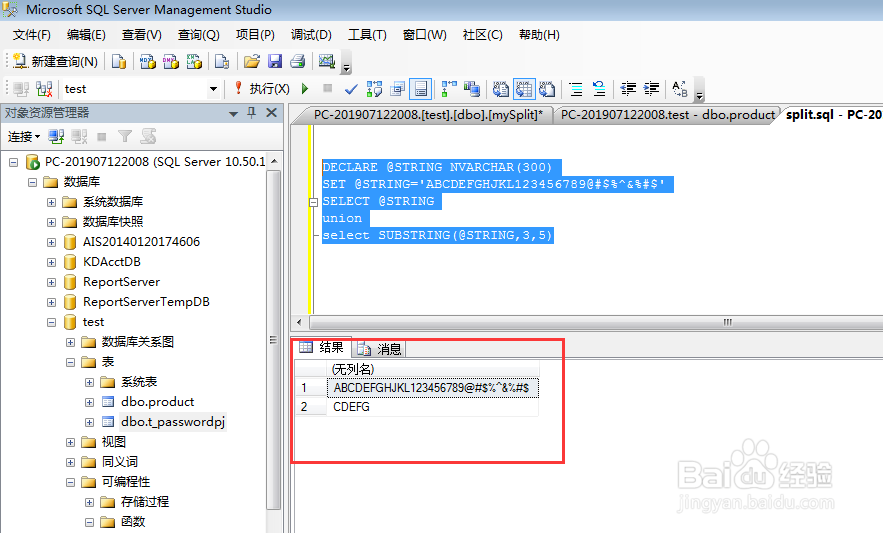Open the Window (窗口) menu

(x=425, y=35)
